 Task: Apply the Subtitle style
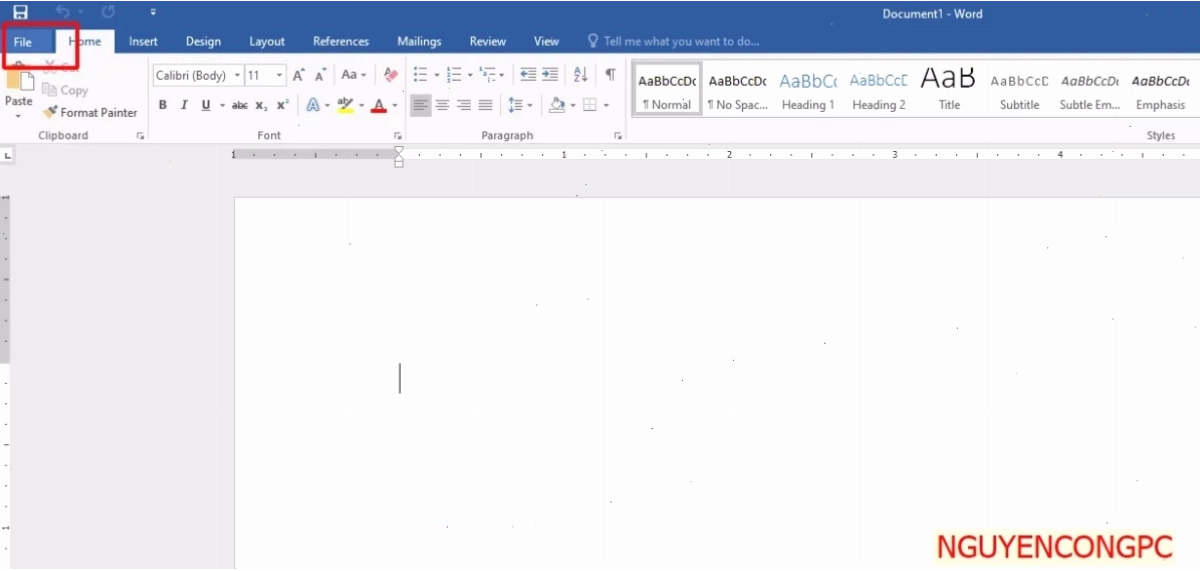(1019, 90)
